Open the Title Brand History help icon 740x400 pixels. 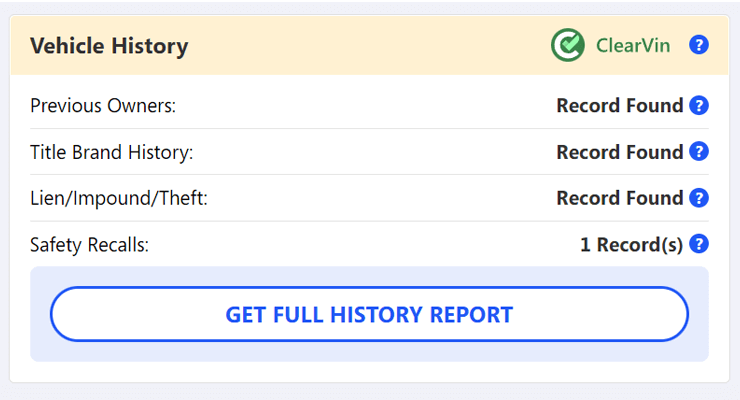click(698, 151)
